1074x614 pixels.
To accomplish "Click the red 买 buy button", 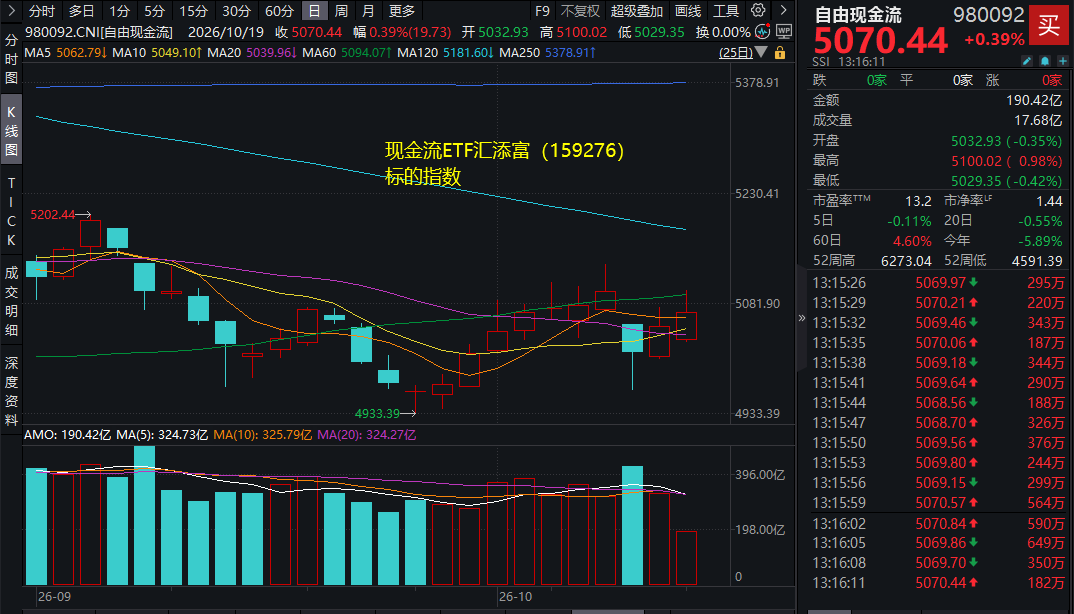I will pyautogui.click(x=1049, y=26).
